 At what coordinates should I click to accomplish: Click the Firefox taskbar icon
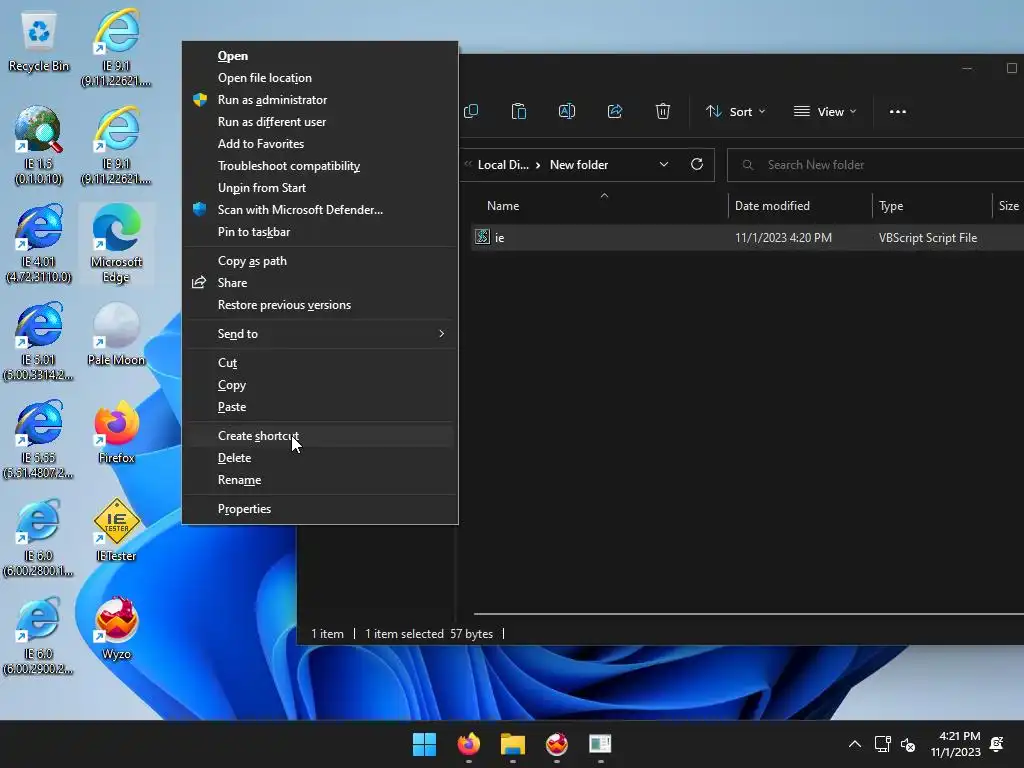click(x=468, y=744)
